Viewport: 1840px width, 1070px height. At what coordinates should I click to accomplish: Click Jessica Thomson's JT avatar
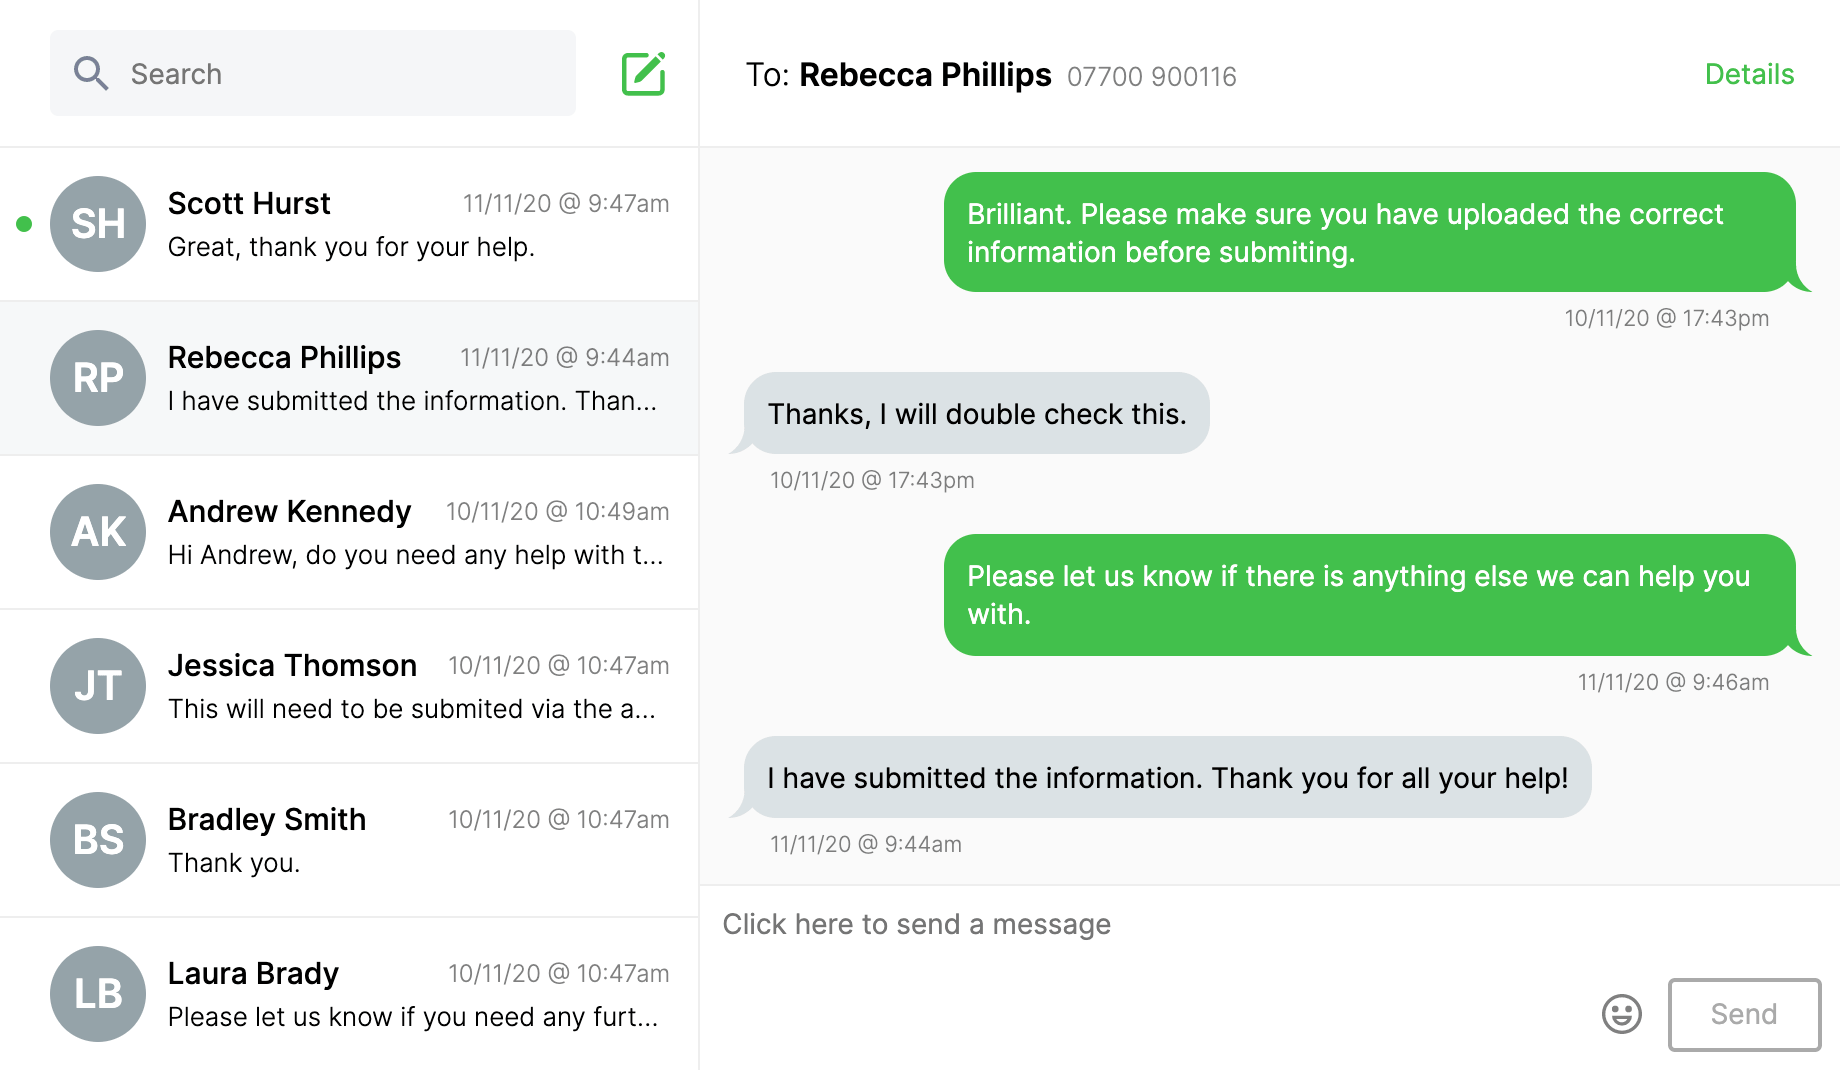click(97, 686)
